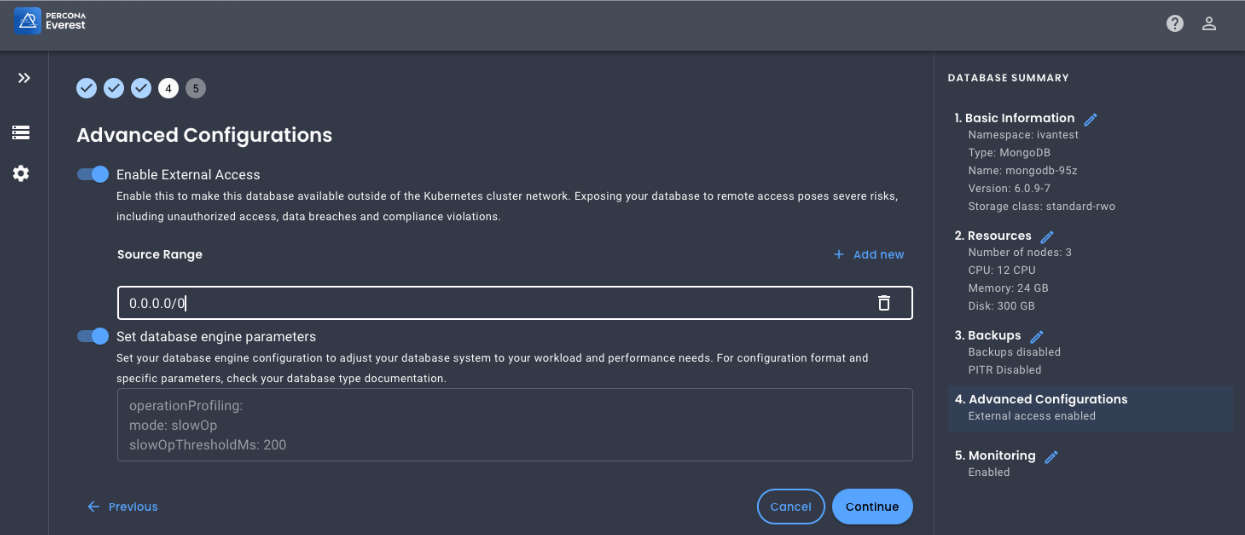
Task: Edit Backups section with pencil icon
Action: coord(1037,336)
